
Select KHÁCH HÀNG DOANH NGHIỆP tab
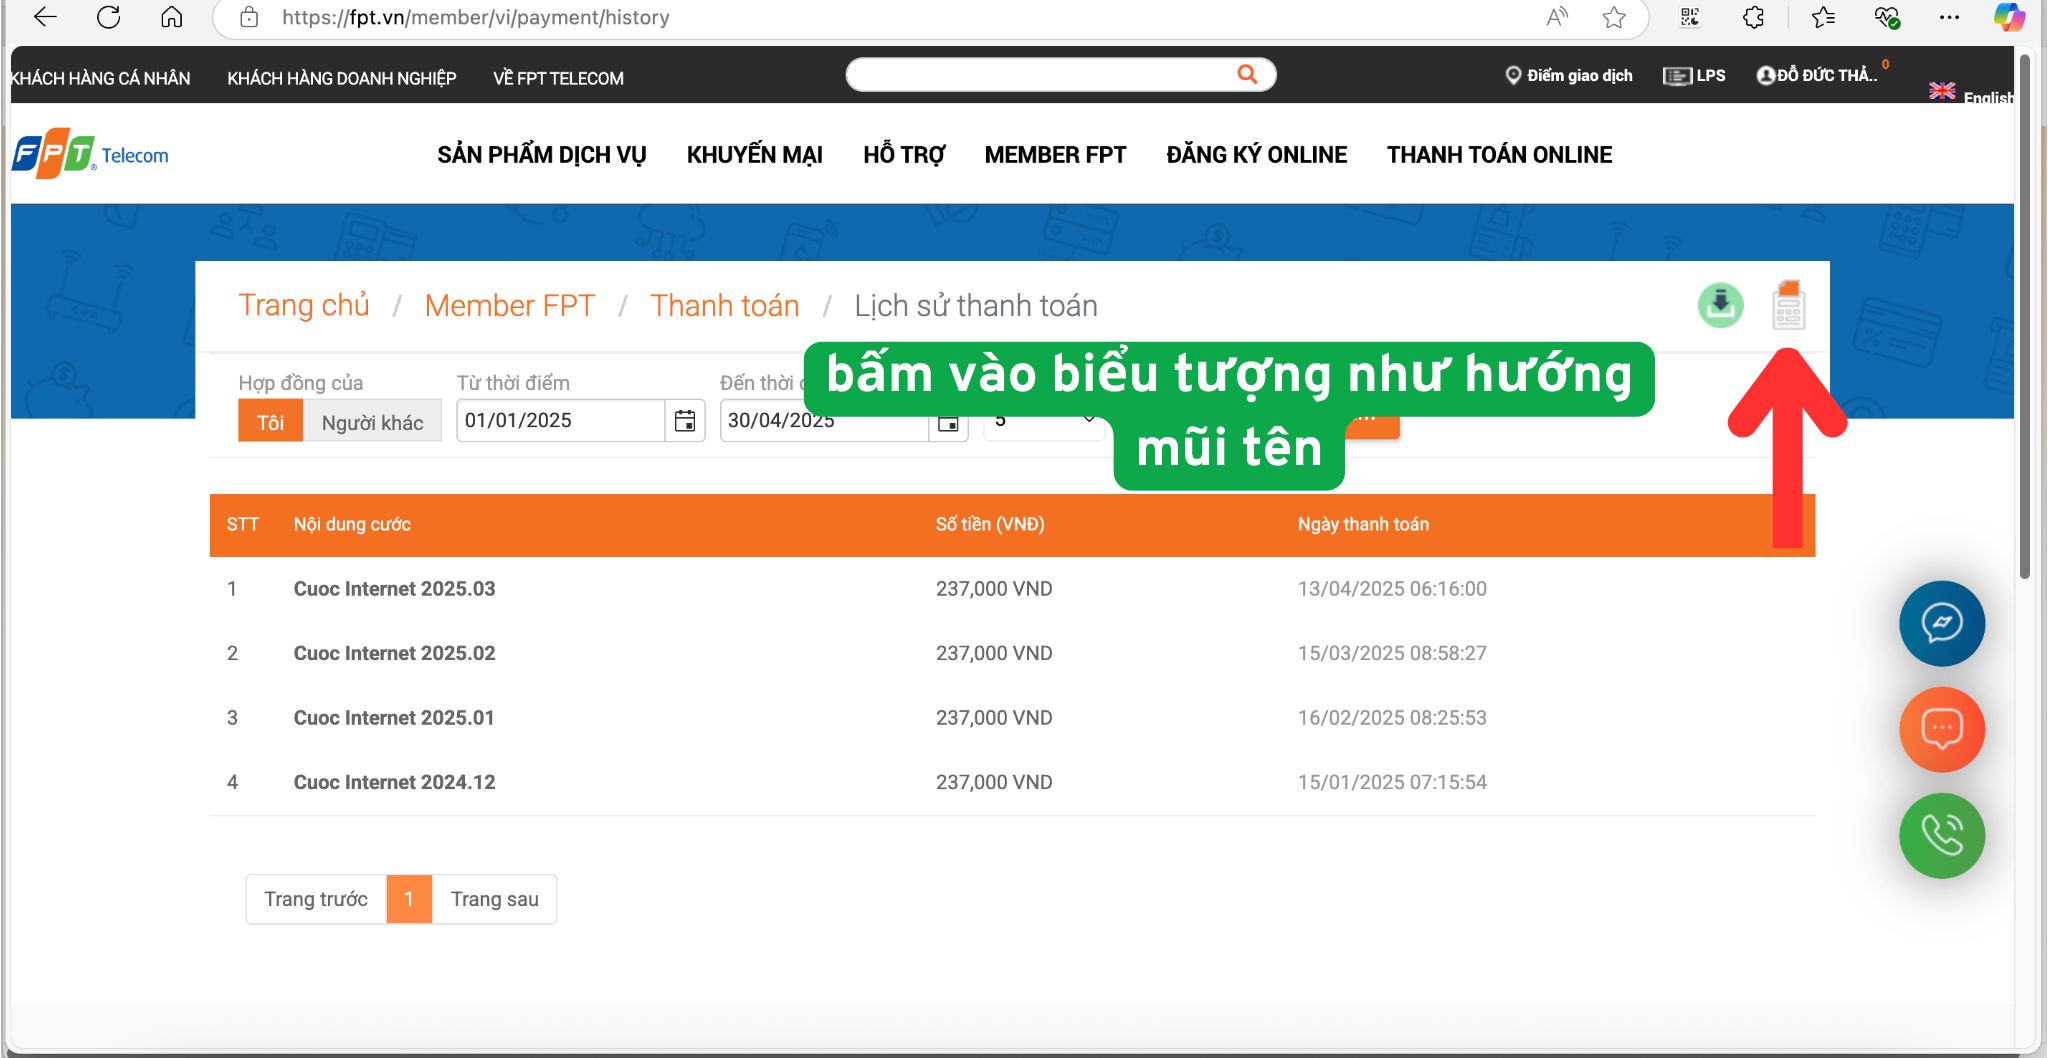point(342,78)
